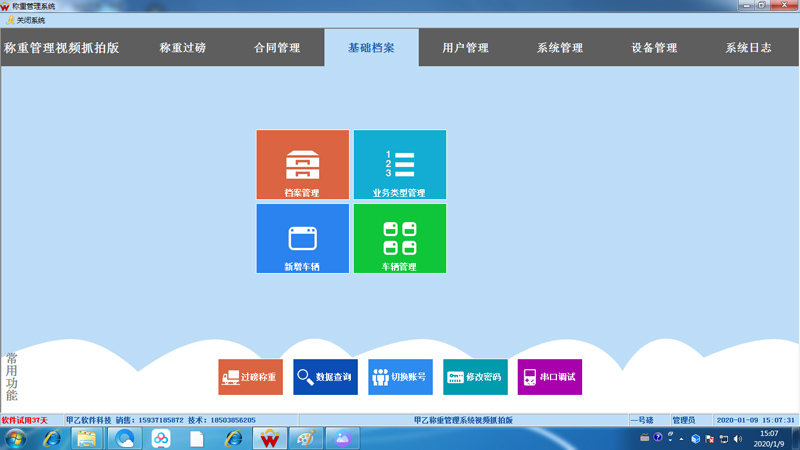Image resolution: width=800 pixels, height=450 pixels.
Task: Click the 新增车辆 add vehicle tile
Action: click(x=302, y=239)
